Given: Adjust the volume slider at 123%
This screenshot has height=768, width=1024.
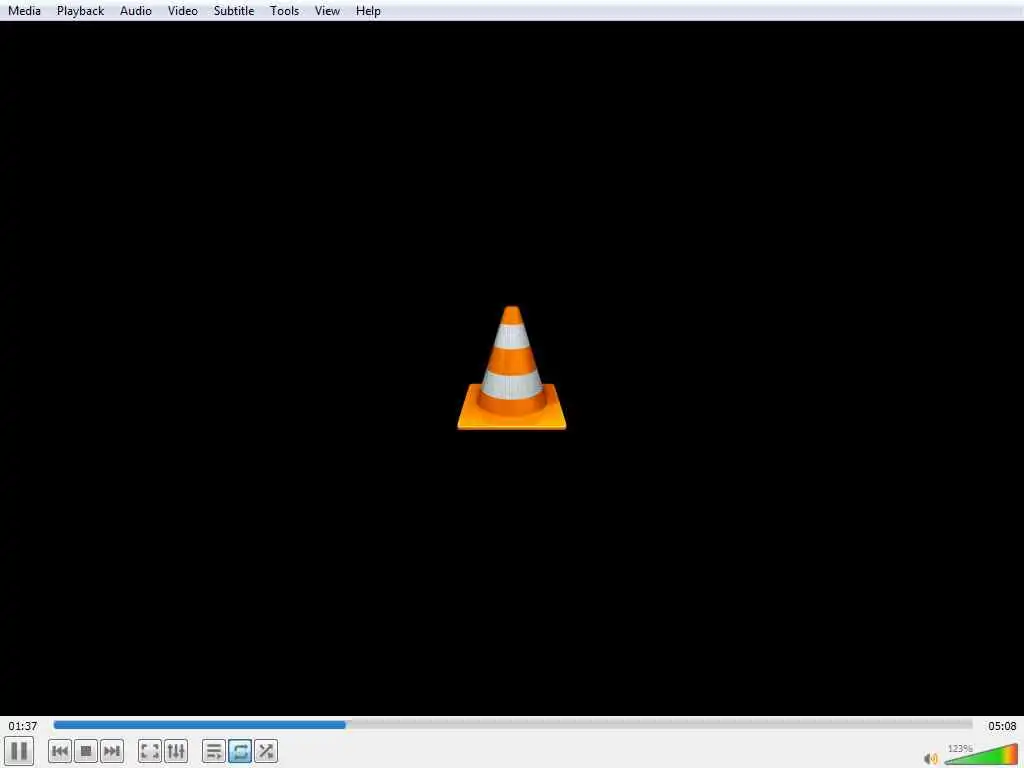Looking at the screenshot, I should pyautogui.click(x=982, y=754).
